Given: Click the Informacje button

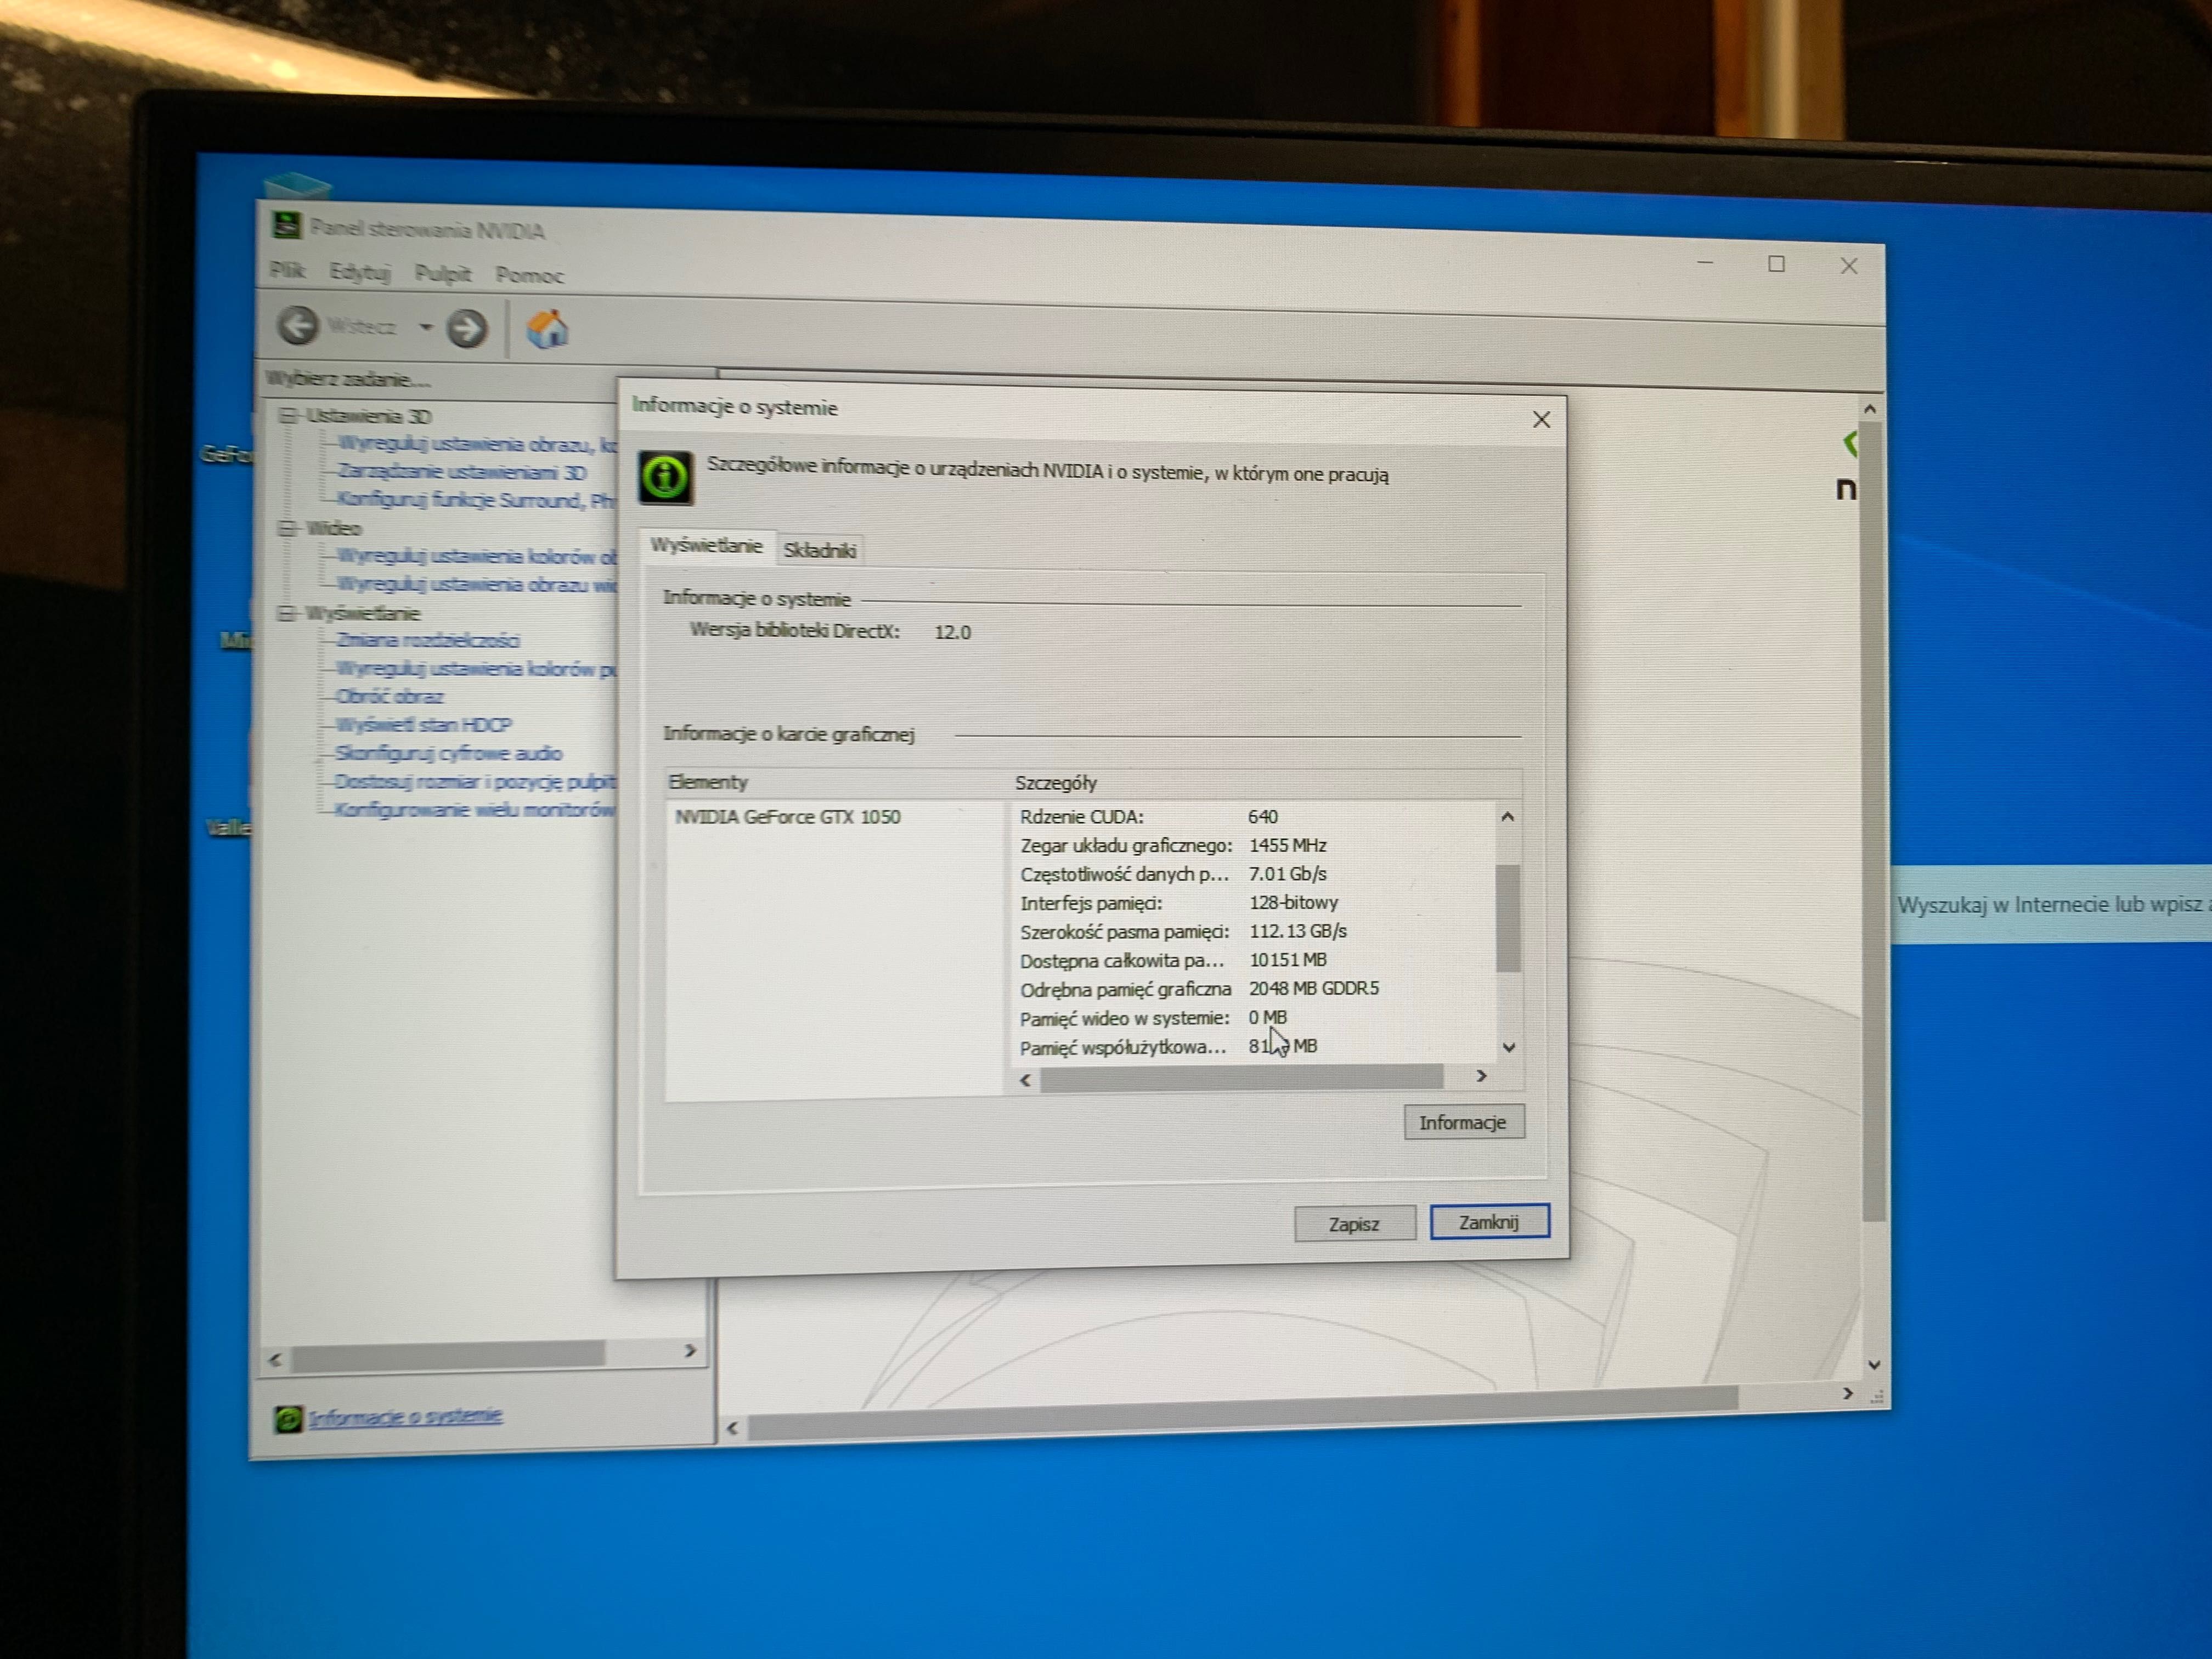Looking at the screenshot, I should coord(1463,1122).
